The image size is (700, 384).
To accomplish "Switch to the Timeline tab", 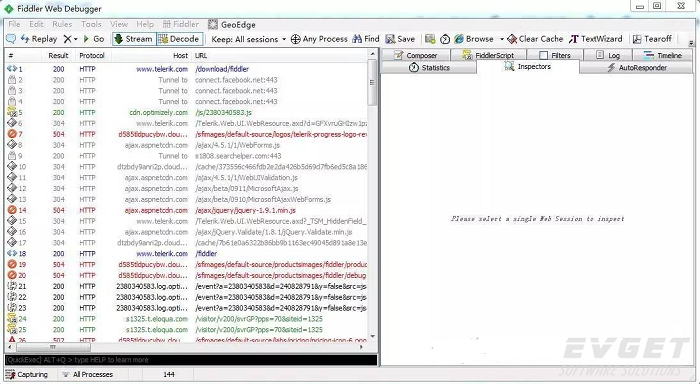I will click(663, 55).
